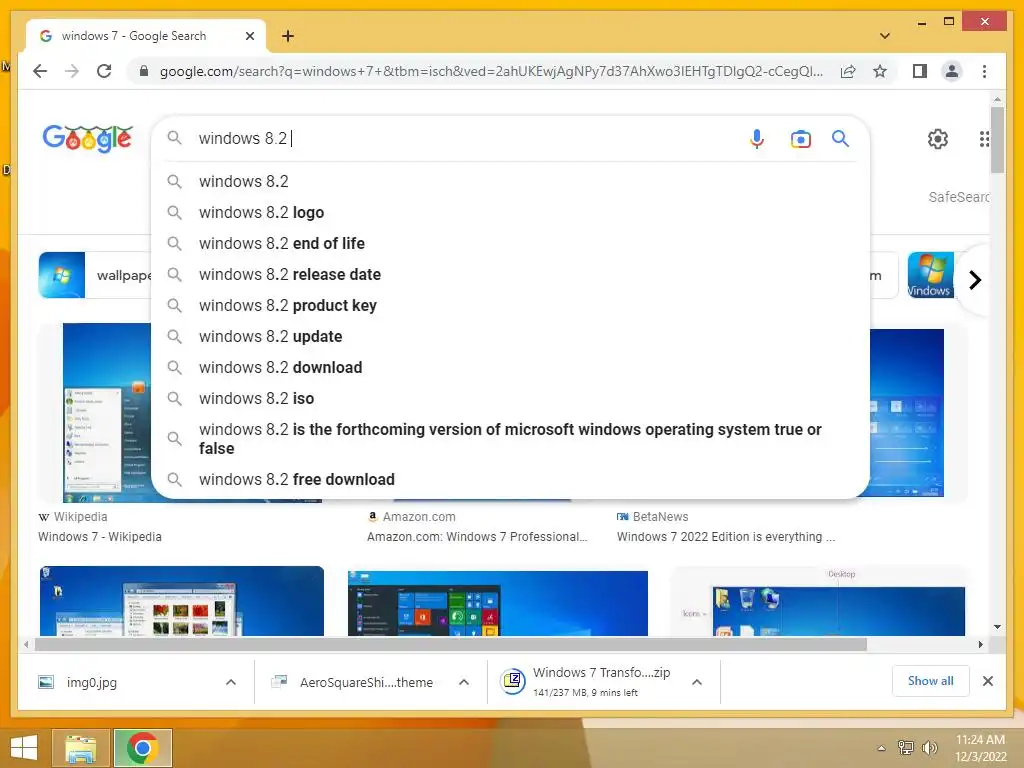The width and height of the screenshot is (1024, 768).
Task: Select suggestion 'windows 8.2 end of life'
Action: pos(510,244)
